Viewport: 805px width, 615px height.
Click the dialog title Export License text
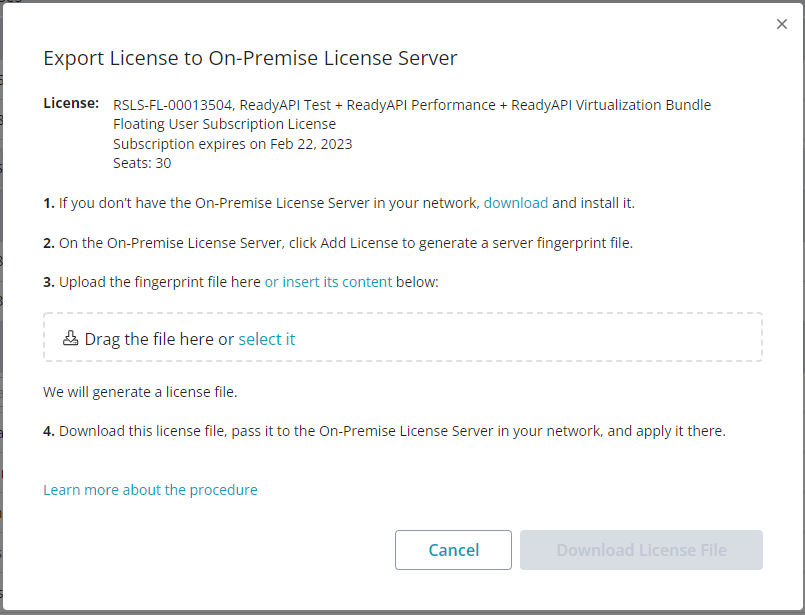point(249,58)
